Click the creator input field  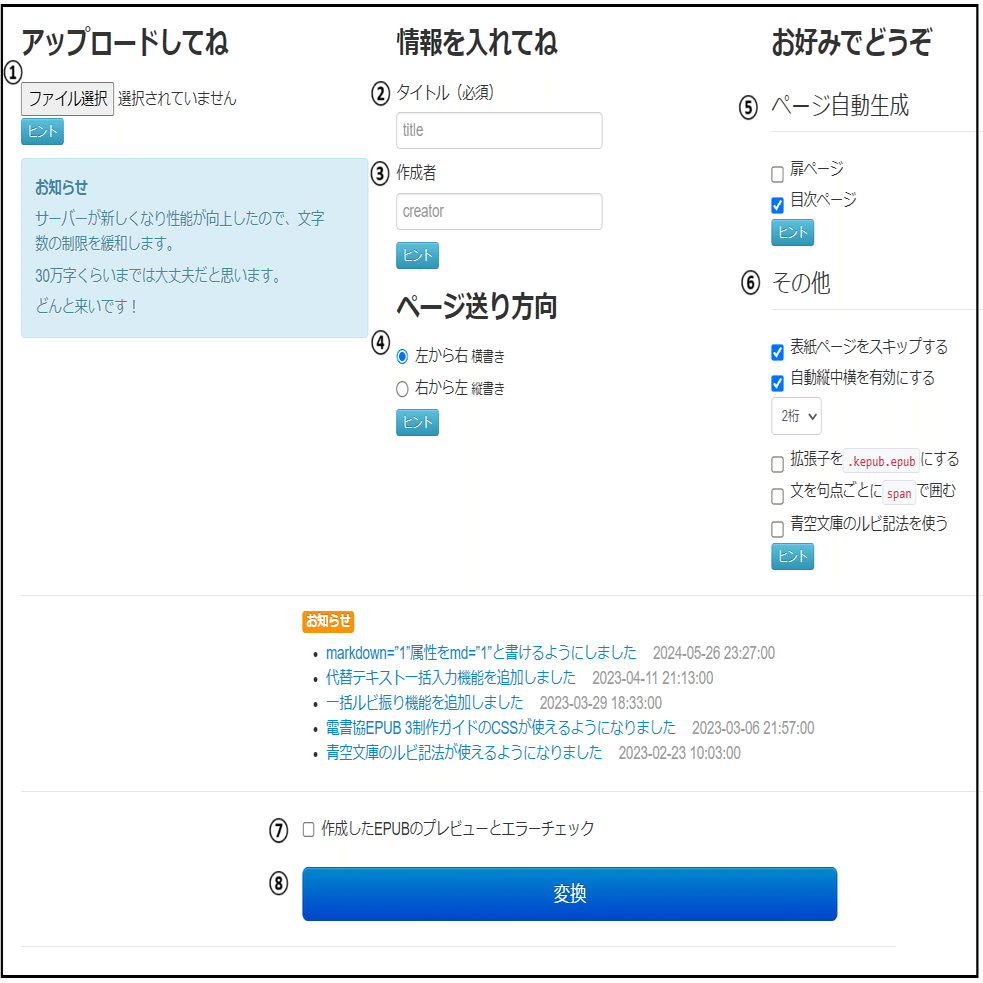tap(499, 211)
